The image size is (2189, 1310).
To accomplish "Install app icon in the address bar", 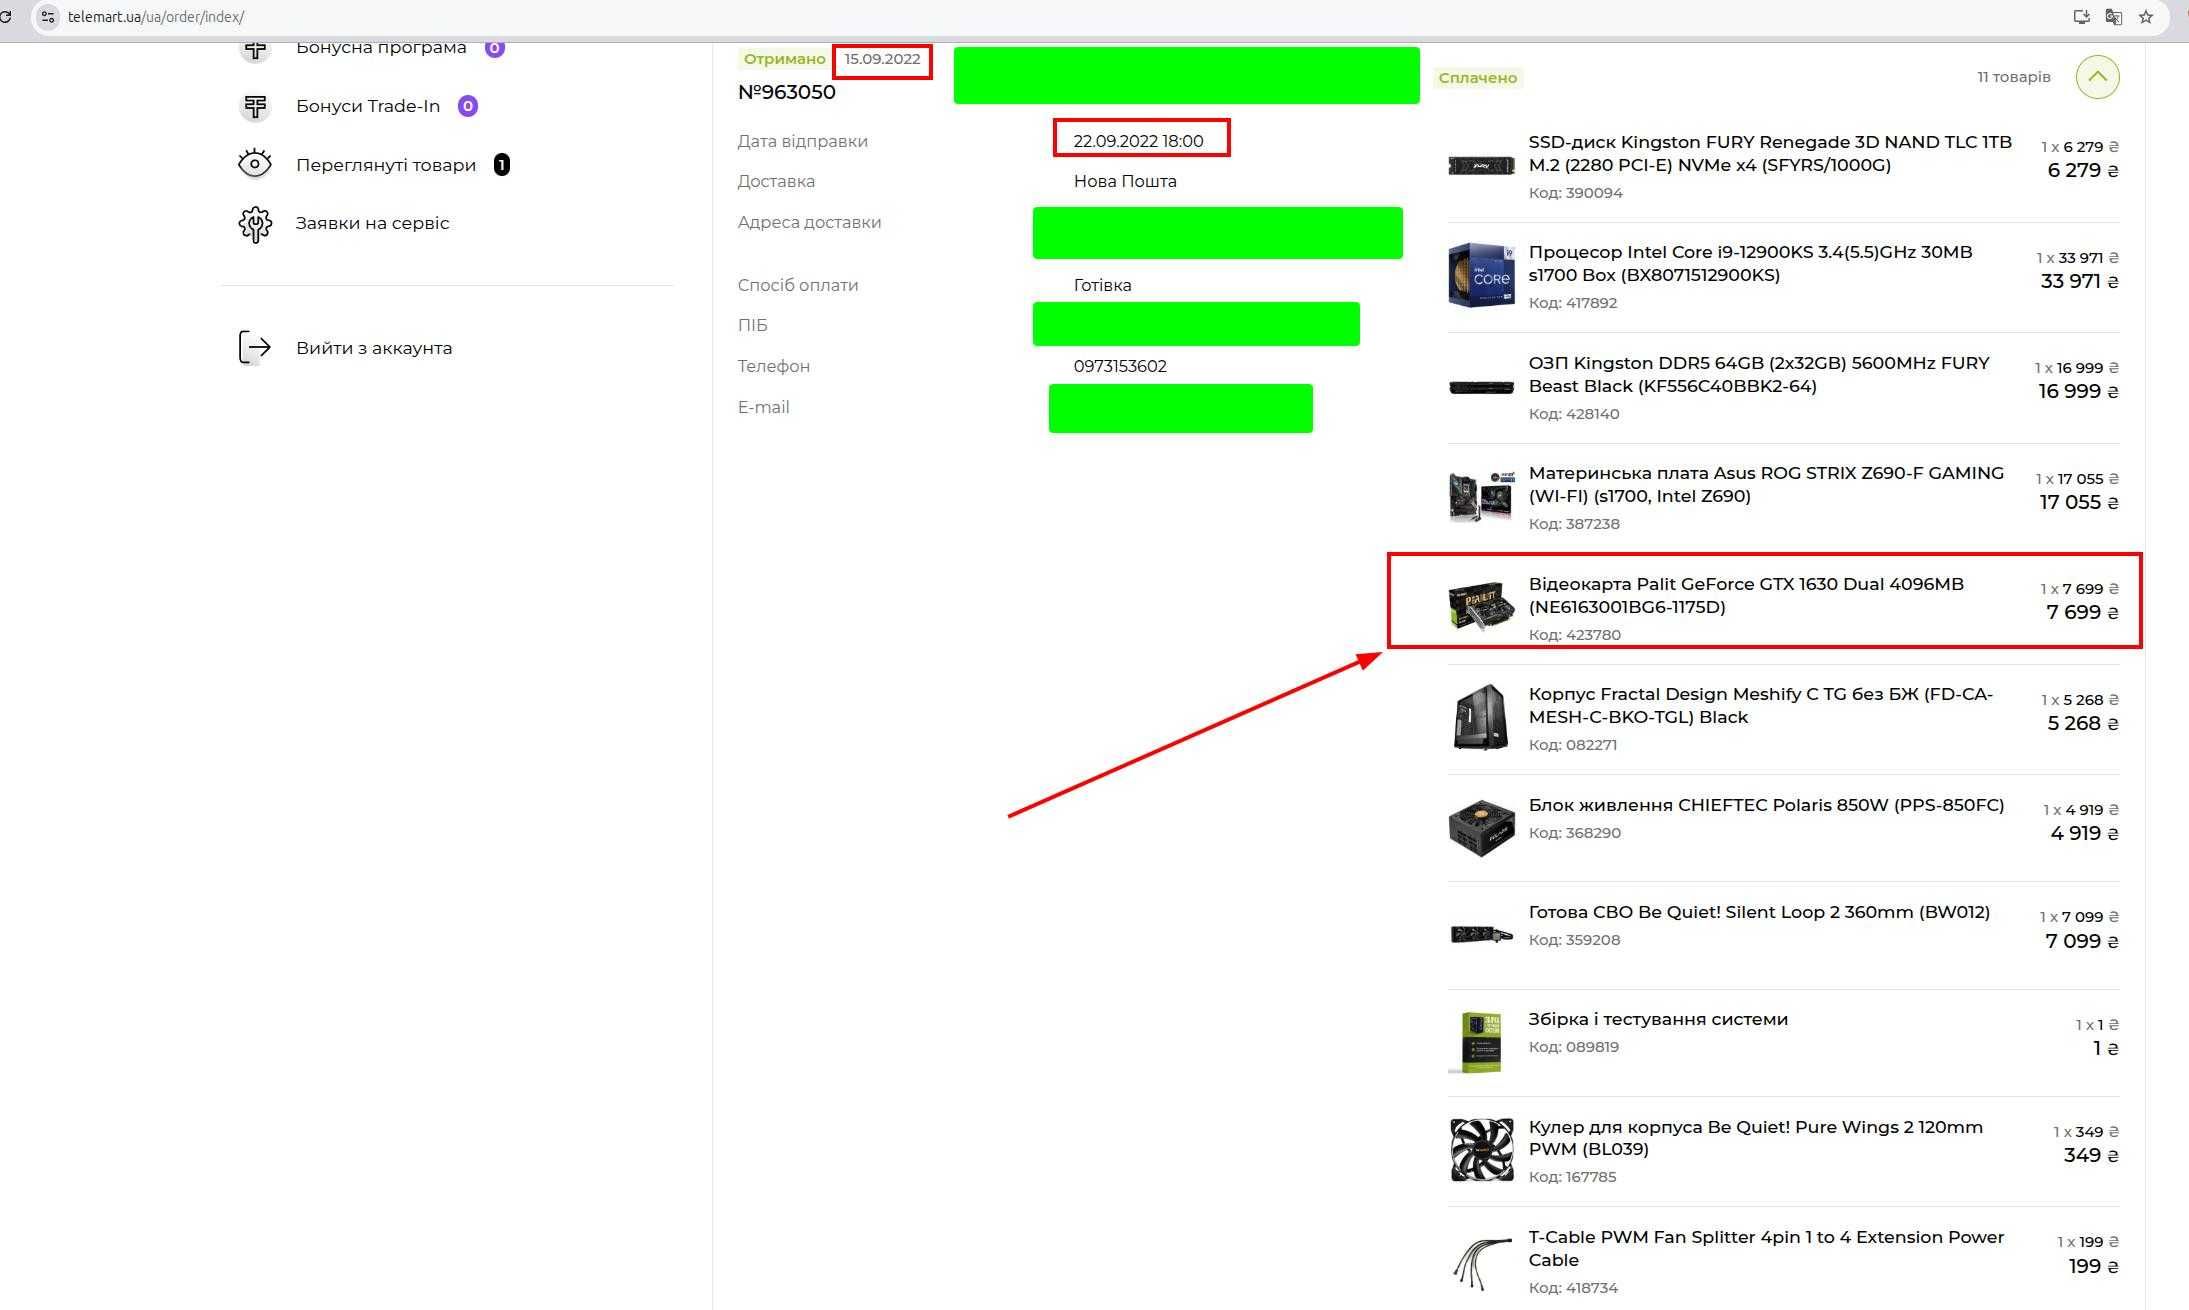I will coord(2081,17).
